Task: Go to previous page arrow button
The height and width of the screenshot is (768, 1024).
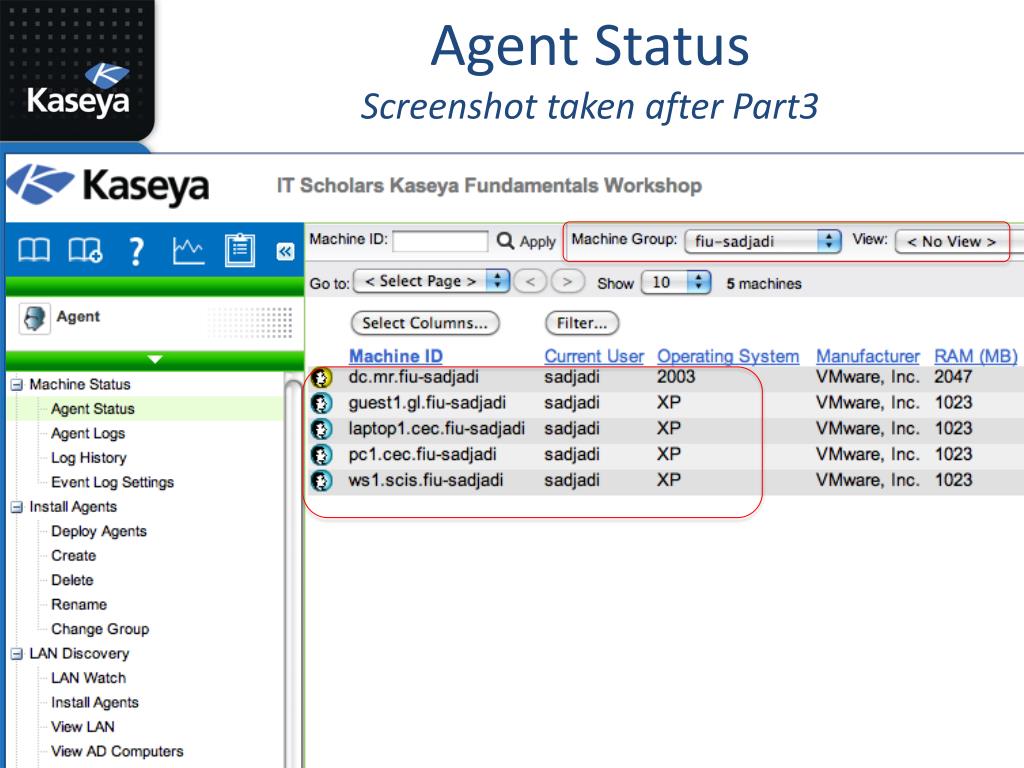Action: click(530, 282)
